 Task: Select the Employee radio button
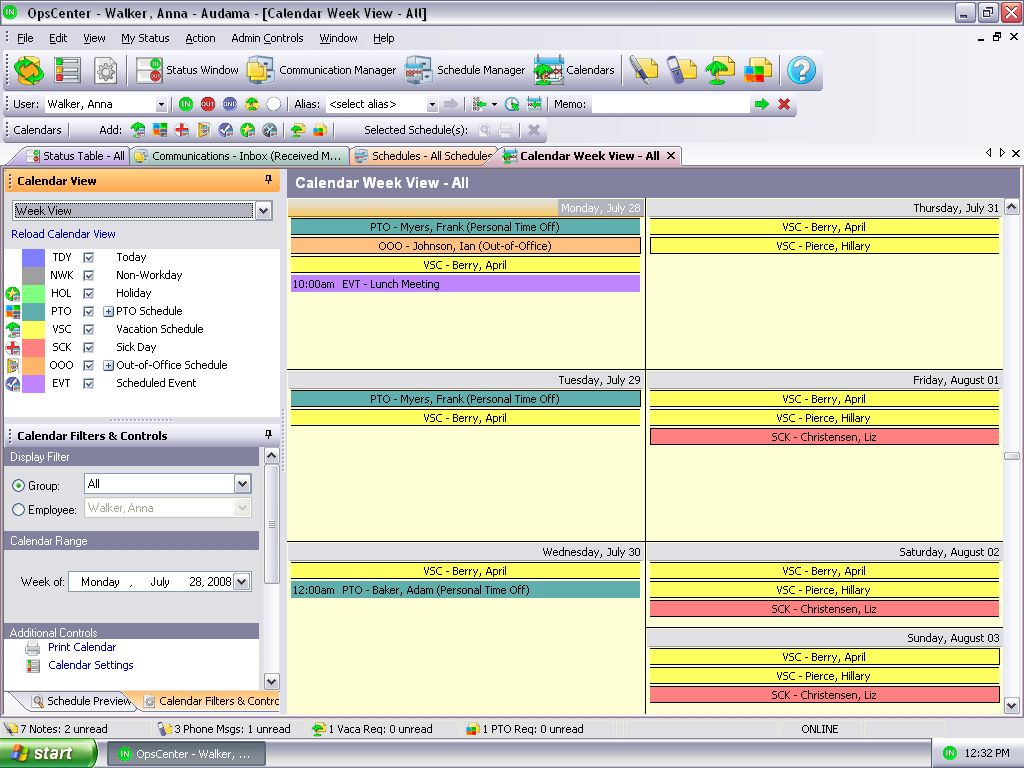(18, 510)
